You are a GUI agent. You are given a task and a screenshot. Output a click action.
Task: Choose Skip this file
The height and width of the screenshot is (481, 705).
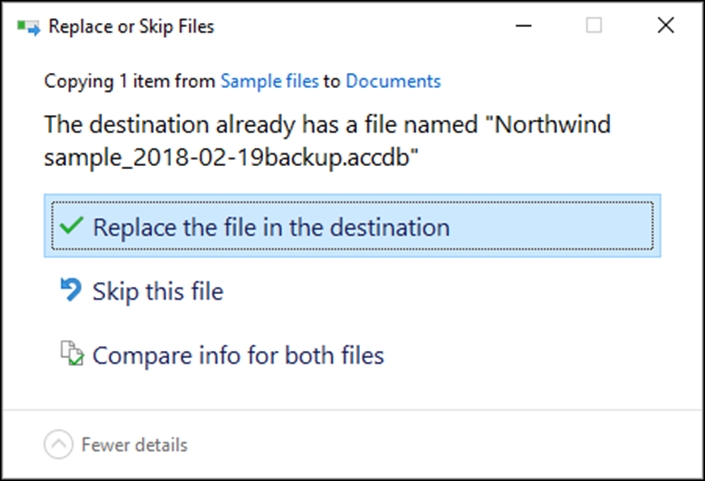[x=158, y=291]
